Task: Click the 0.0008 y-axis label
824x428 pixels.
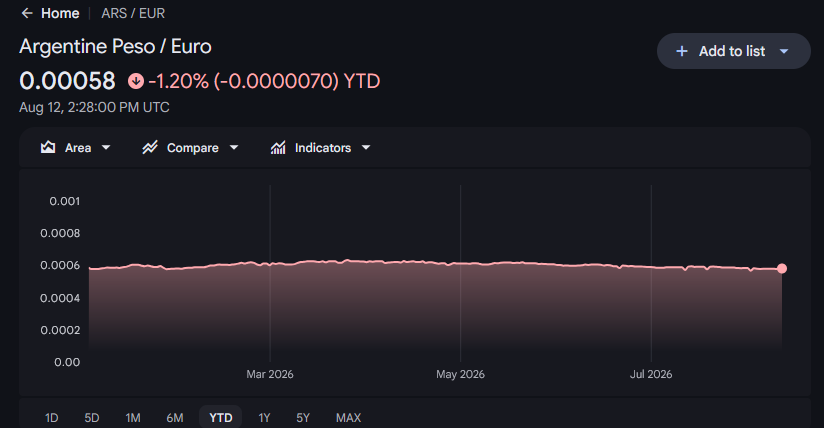Action: [x=60, y=233]
